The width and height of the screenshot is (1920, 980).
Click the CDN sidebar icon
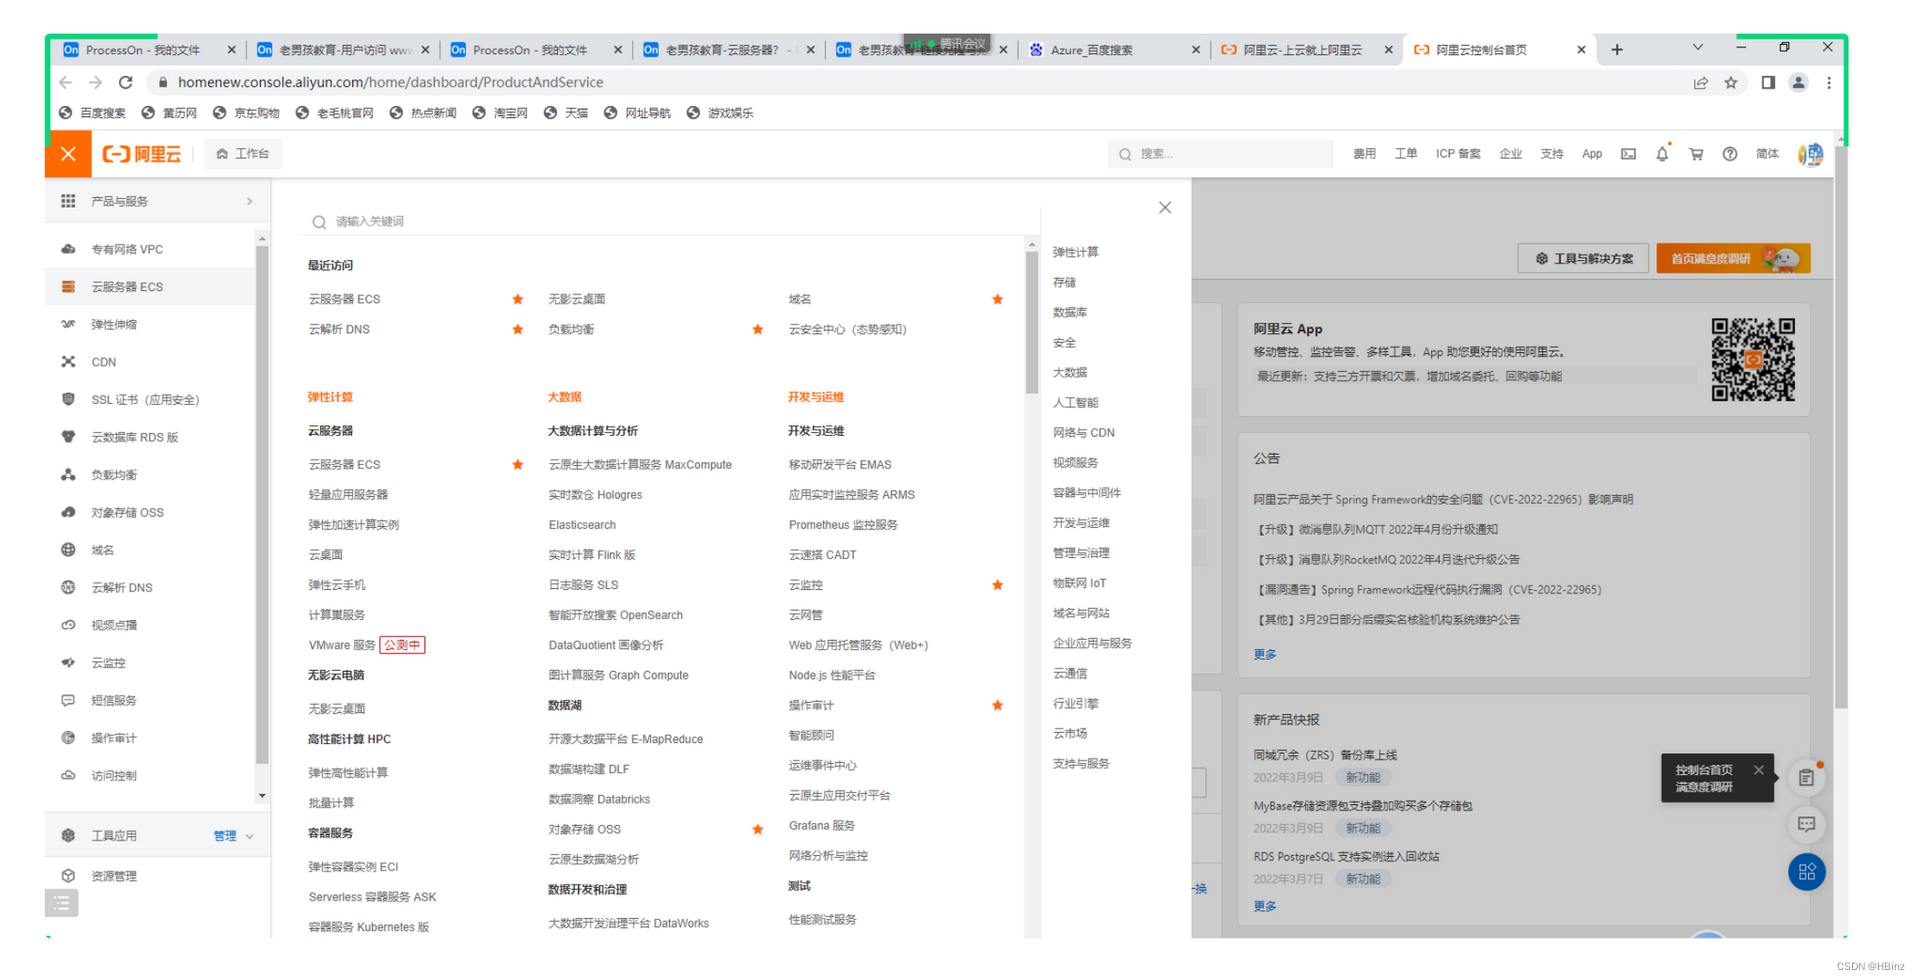[x=68, y=362]
